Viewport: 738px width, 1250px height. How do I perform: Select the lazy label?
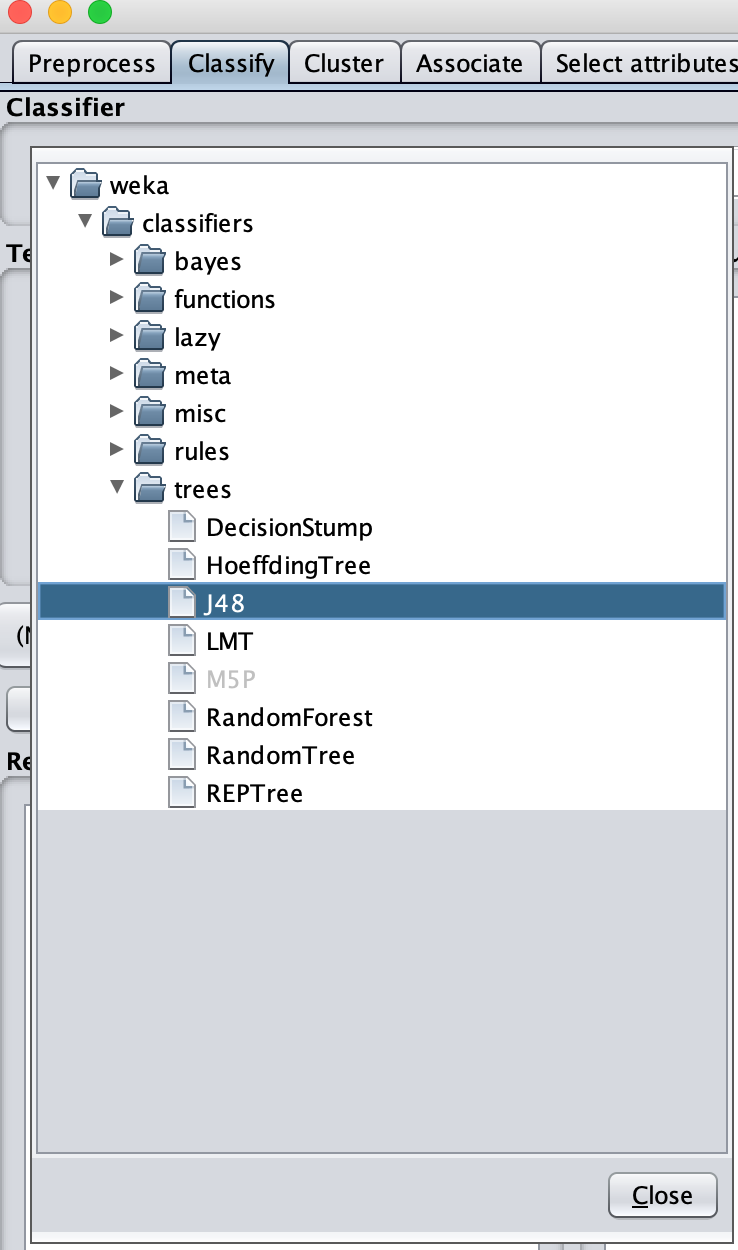point(196,338)
